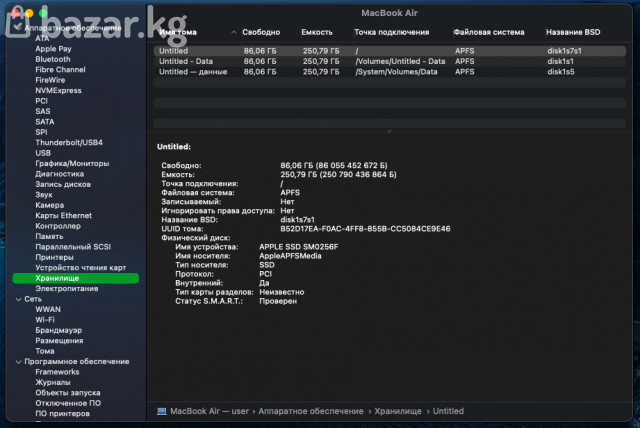The width and height of the screenshot is (640, 428).
Task: Sort volumes by the Свободно column
Action: click(262, 33)
